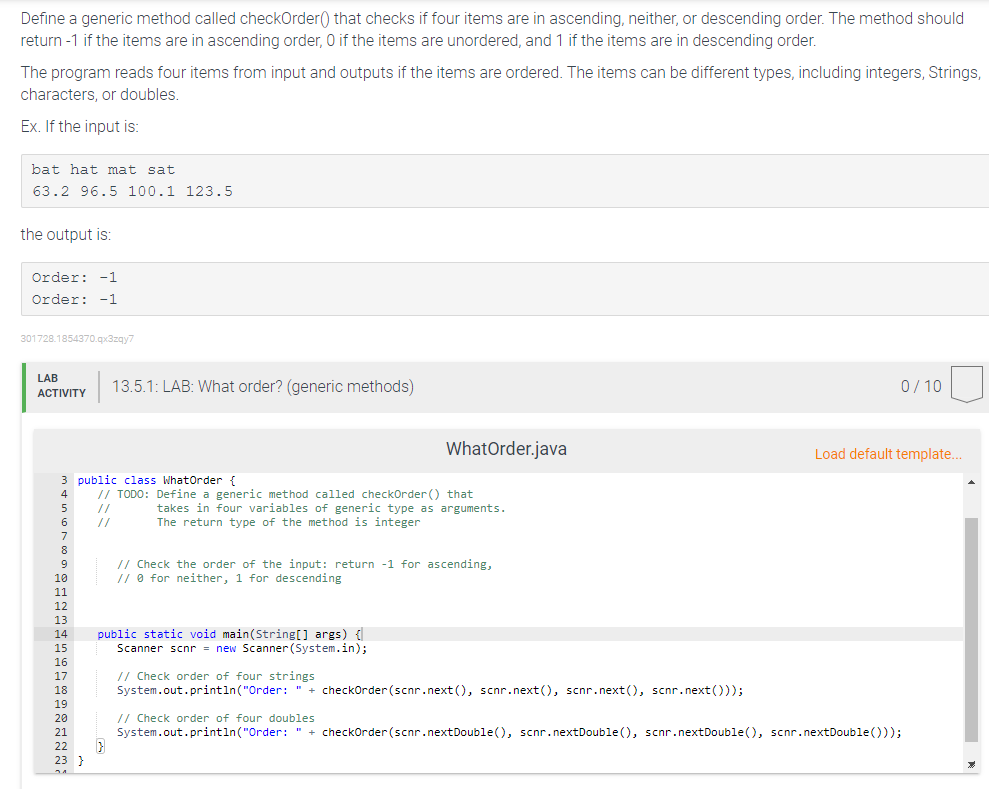Click the Order: -1 example output box
This screenshot has height=789, width=989.
(75, 277)
